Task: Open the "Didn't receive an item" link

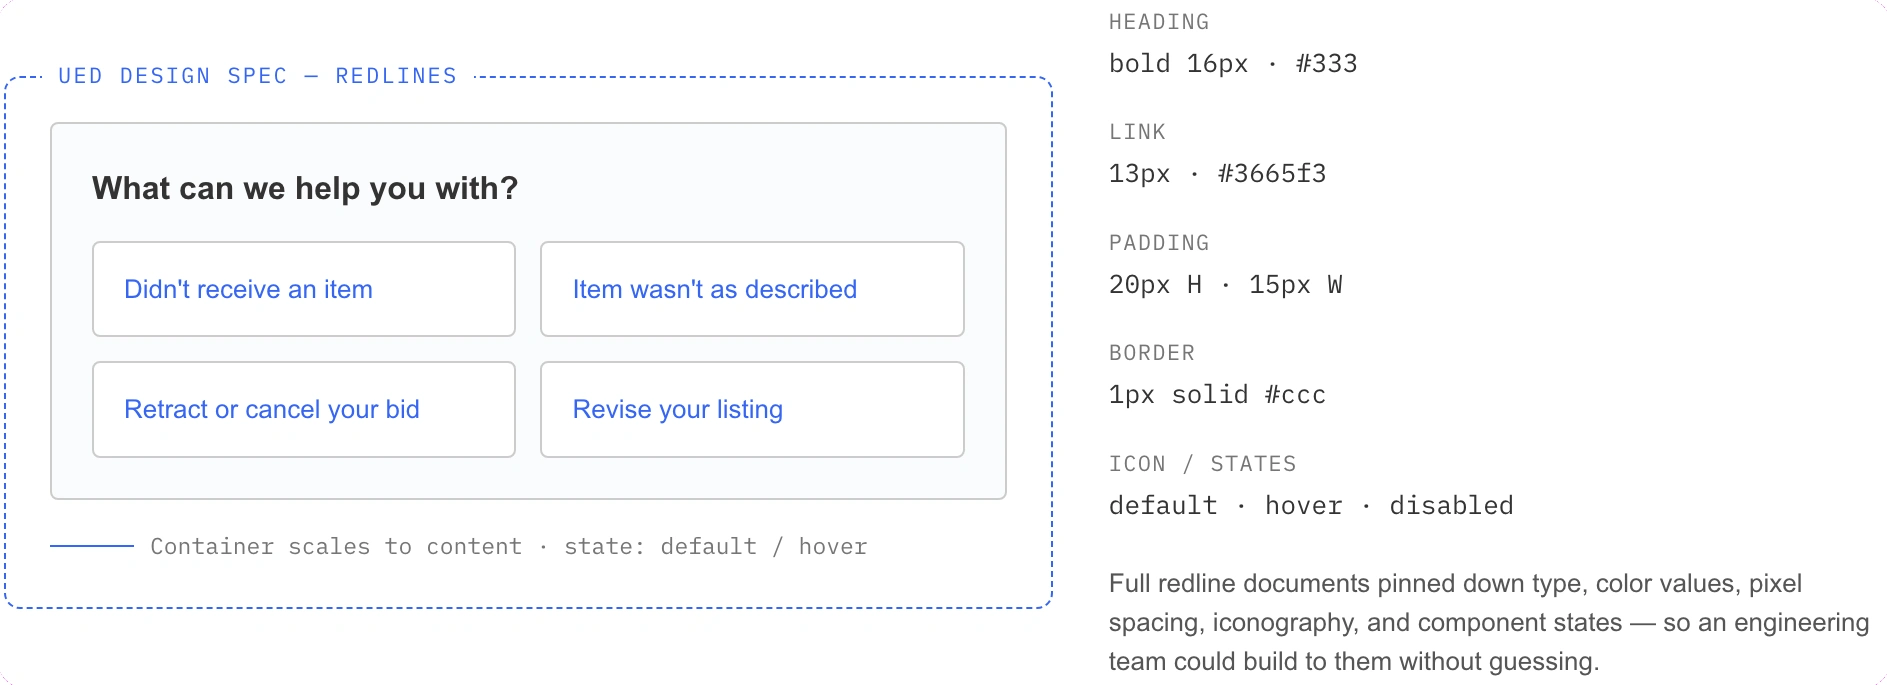Action: pyautogui.click(x=304, y=289)
